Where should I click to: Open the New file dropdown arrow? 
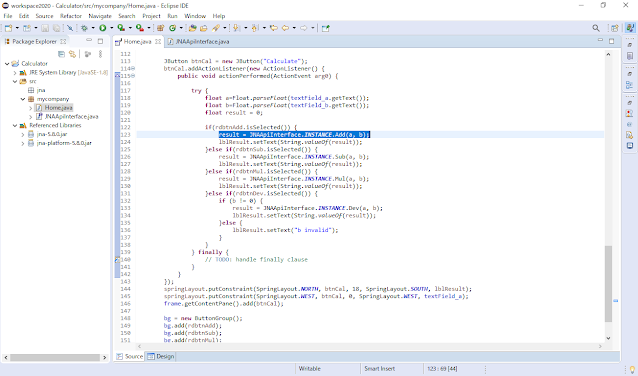(17, 28)
